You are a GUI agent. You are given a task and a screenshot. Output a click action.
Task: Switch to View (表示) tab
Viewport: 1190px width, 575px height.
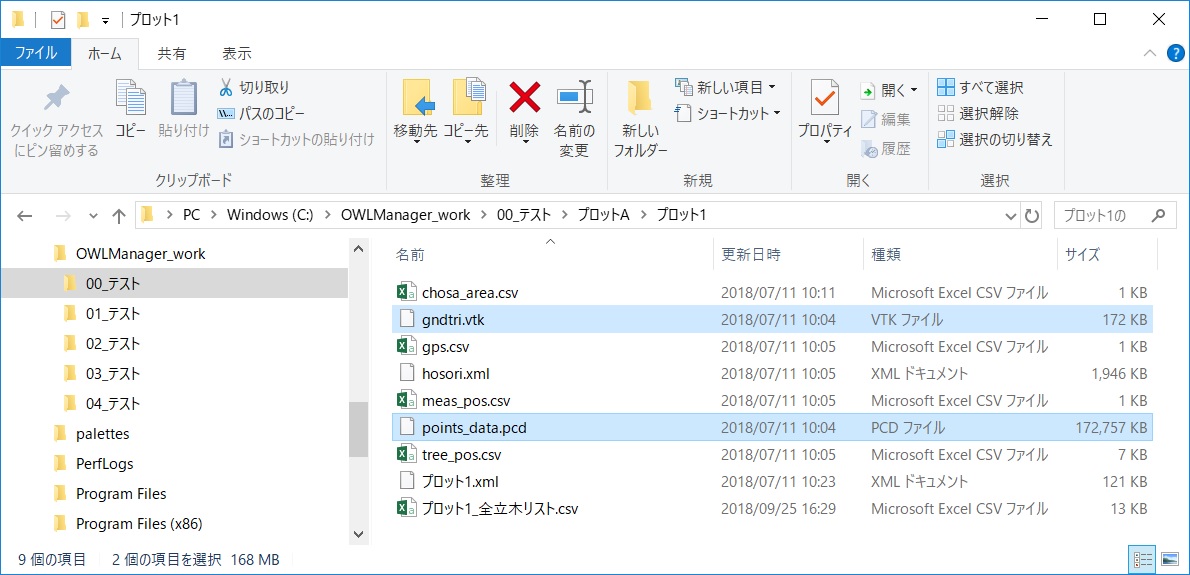237,53
